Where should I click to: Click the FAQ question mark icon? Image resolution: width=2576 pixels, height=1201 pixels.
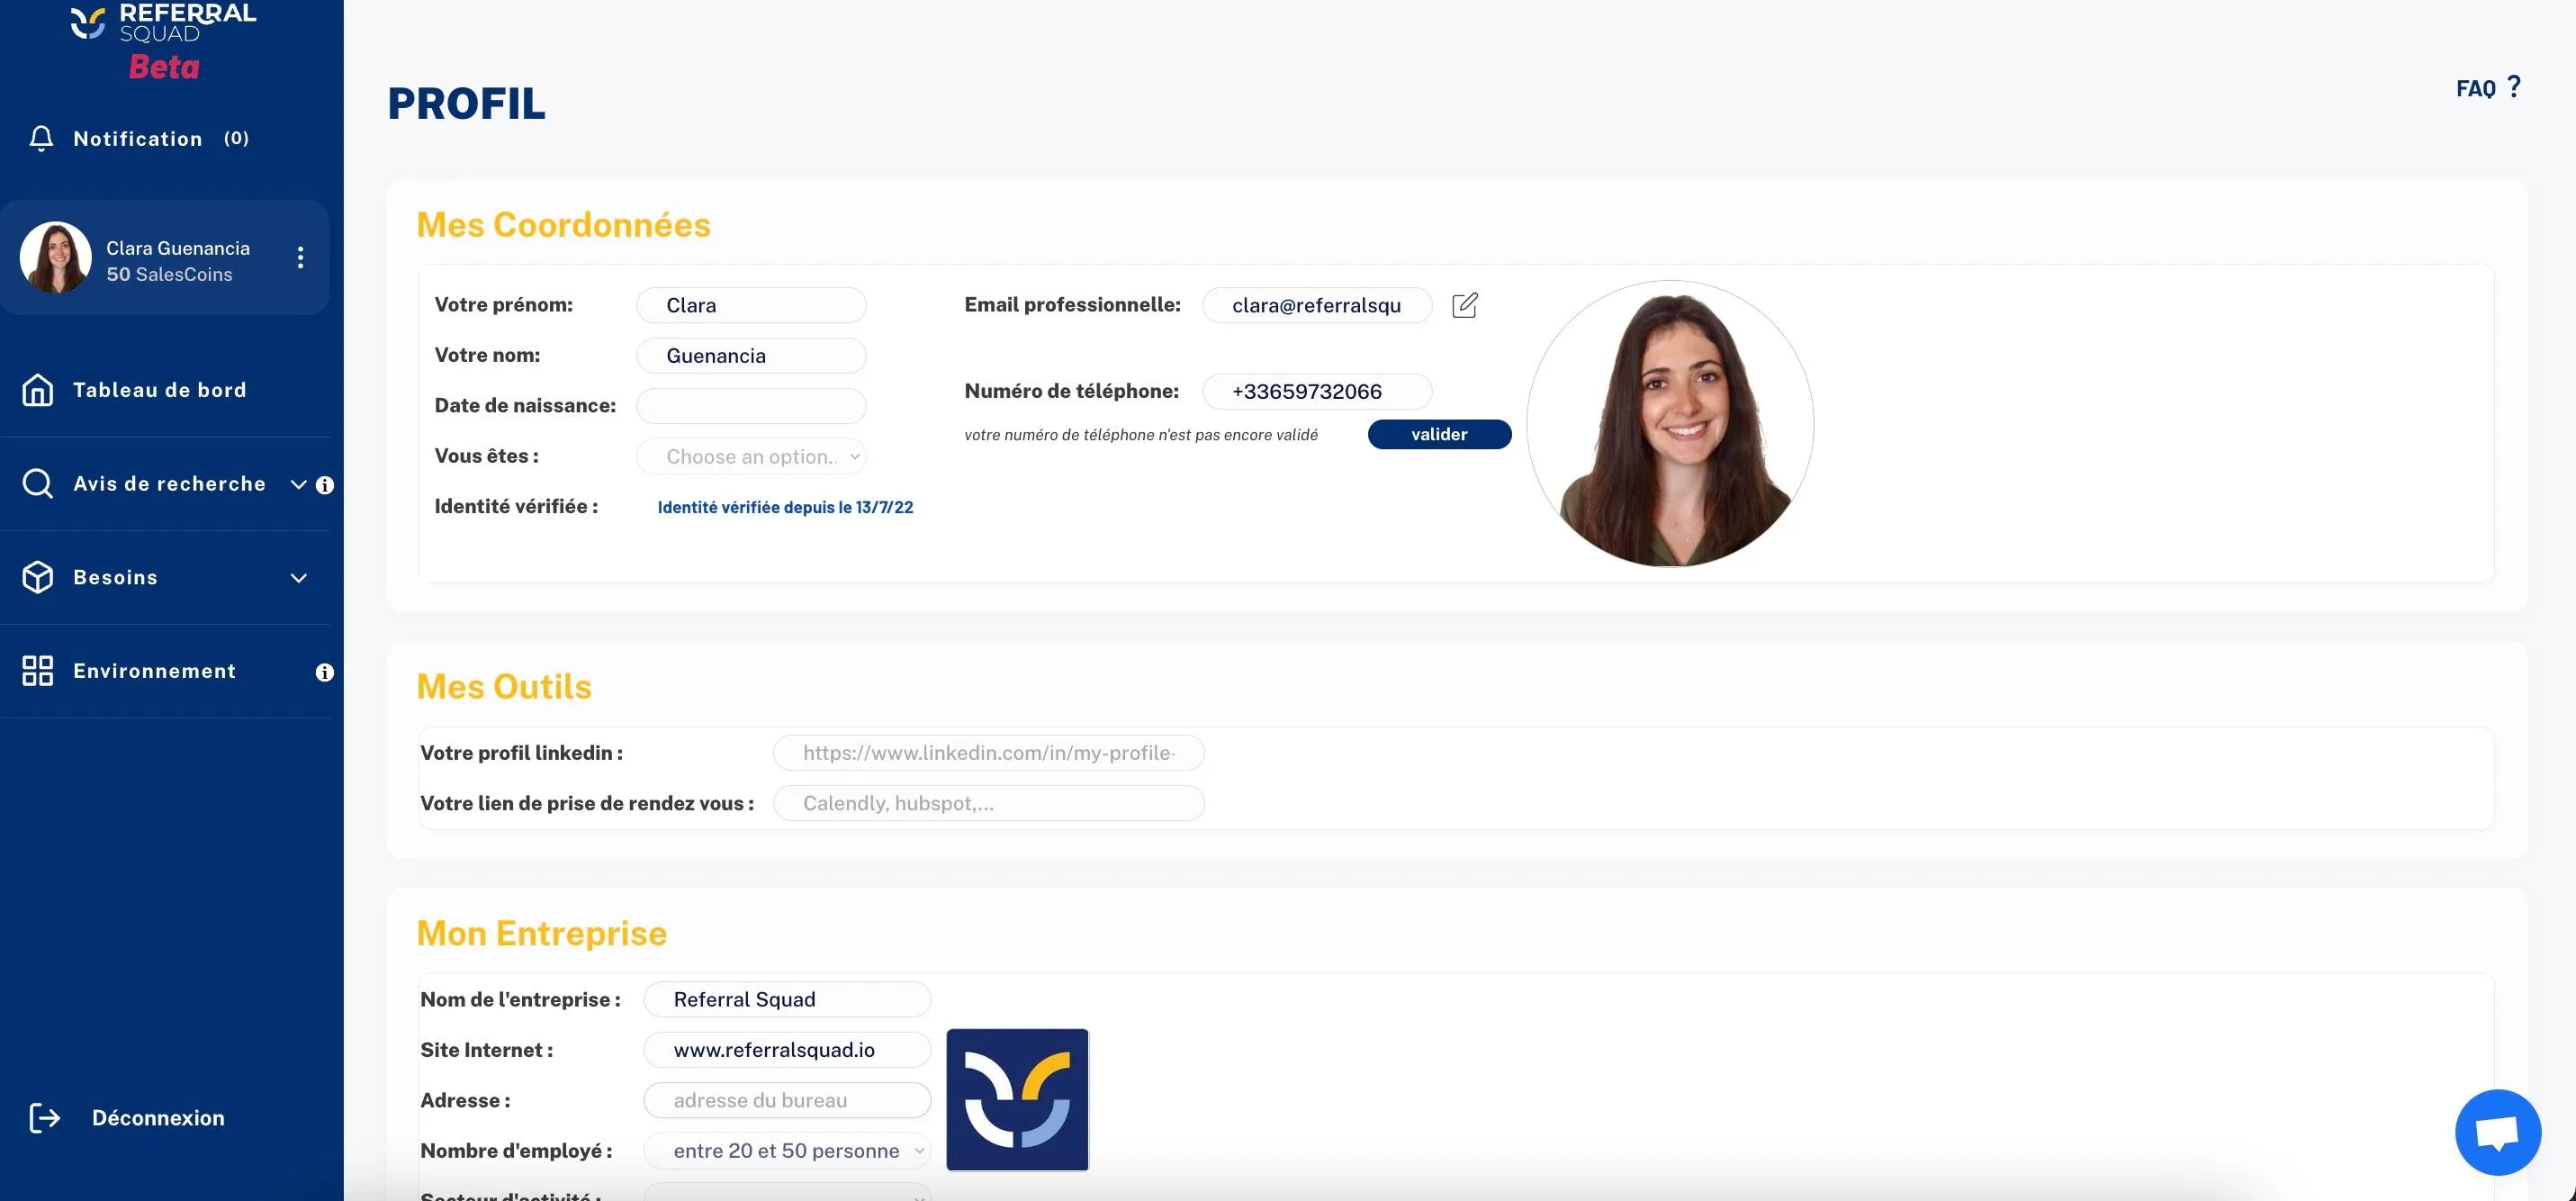tap(2514, 87)
